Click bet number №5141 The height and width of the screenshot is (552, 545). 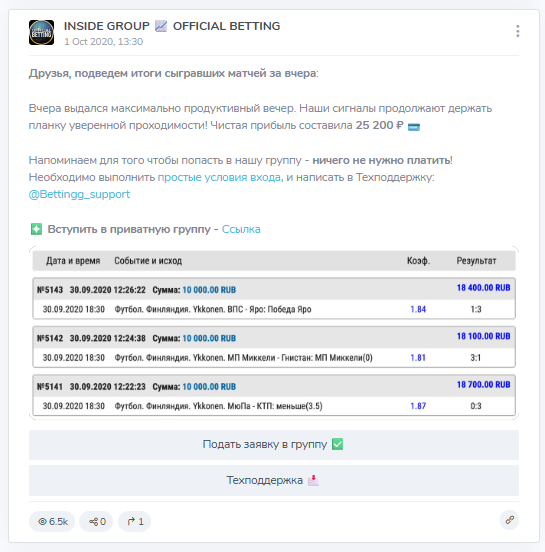(50, 387)
